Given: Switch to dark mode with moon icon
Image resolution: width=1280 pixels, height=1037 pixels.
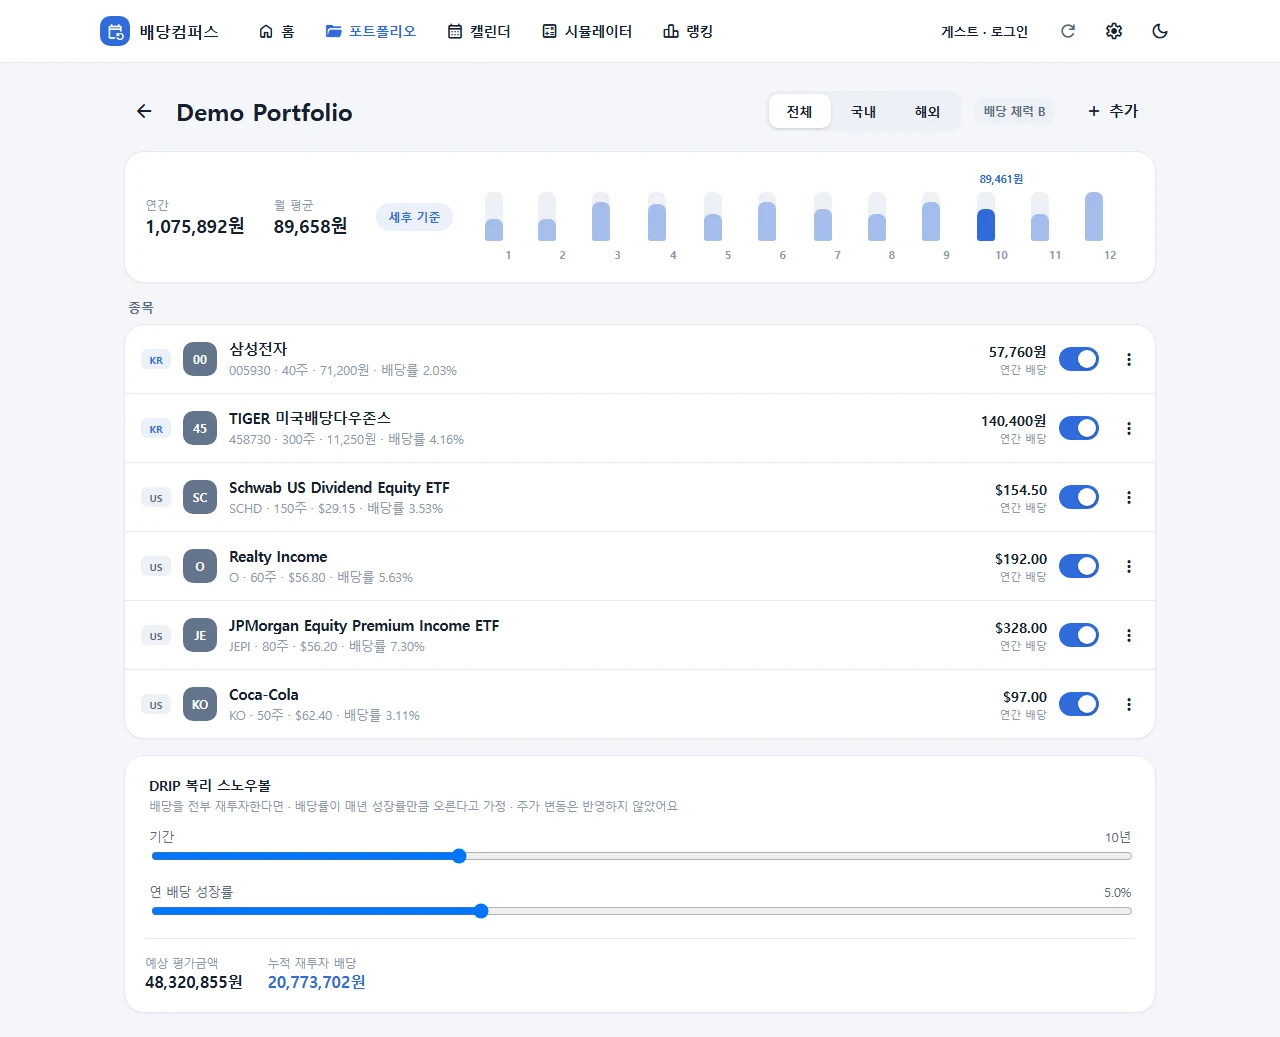Looking at the screenshot, I should tap(1160, 31).
